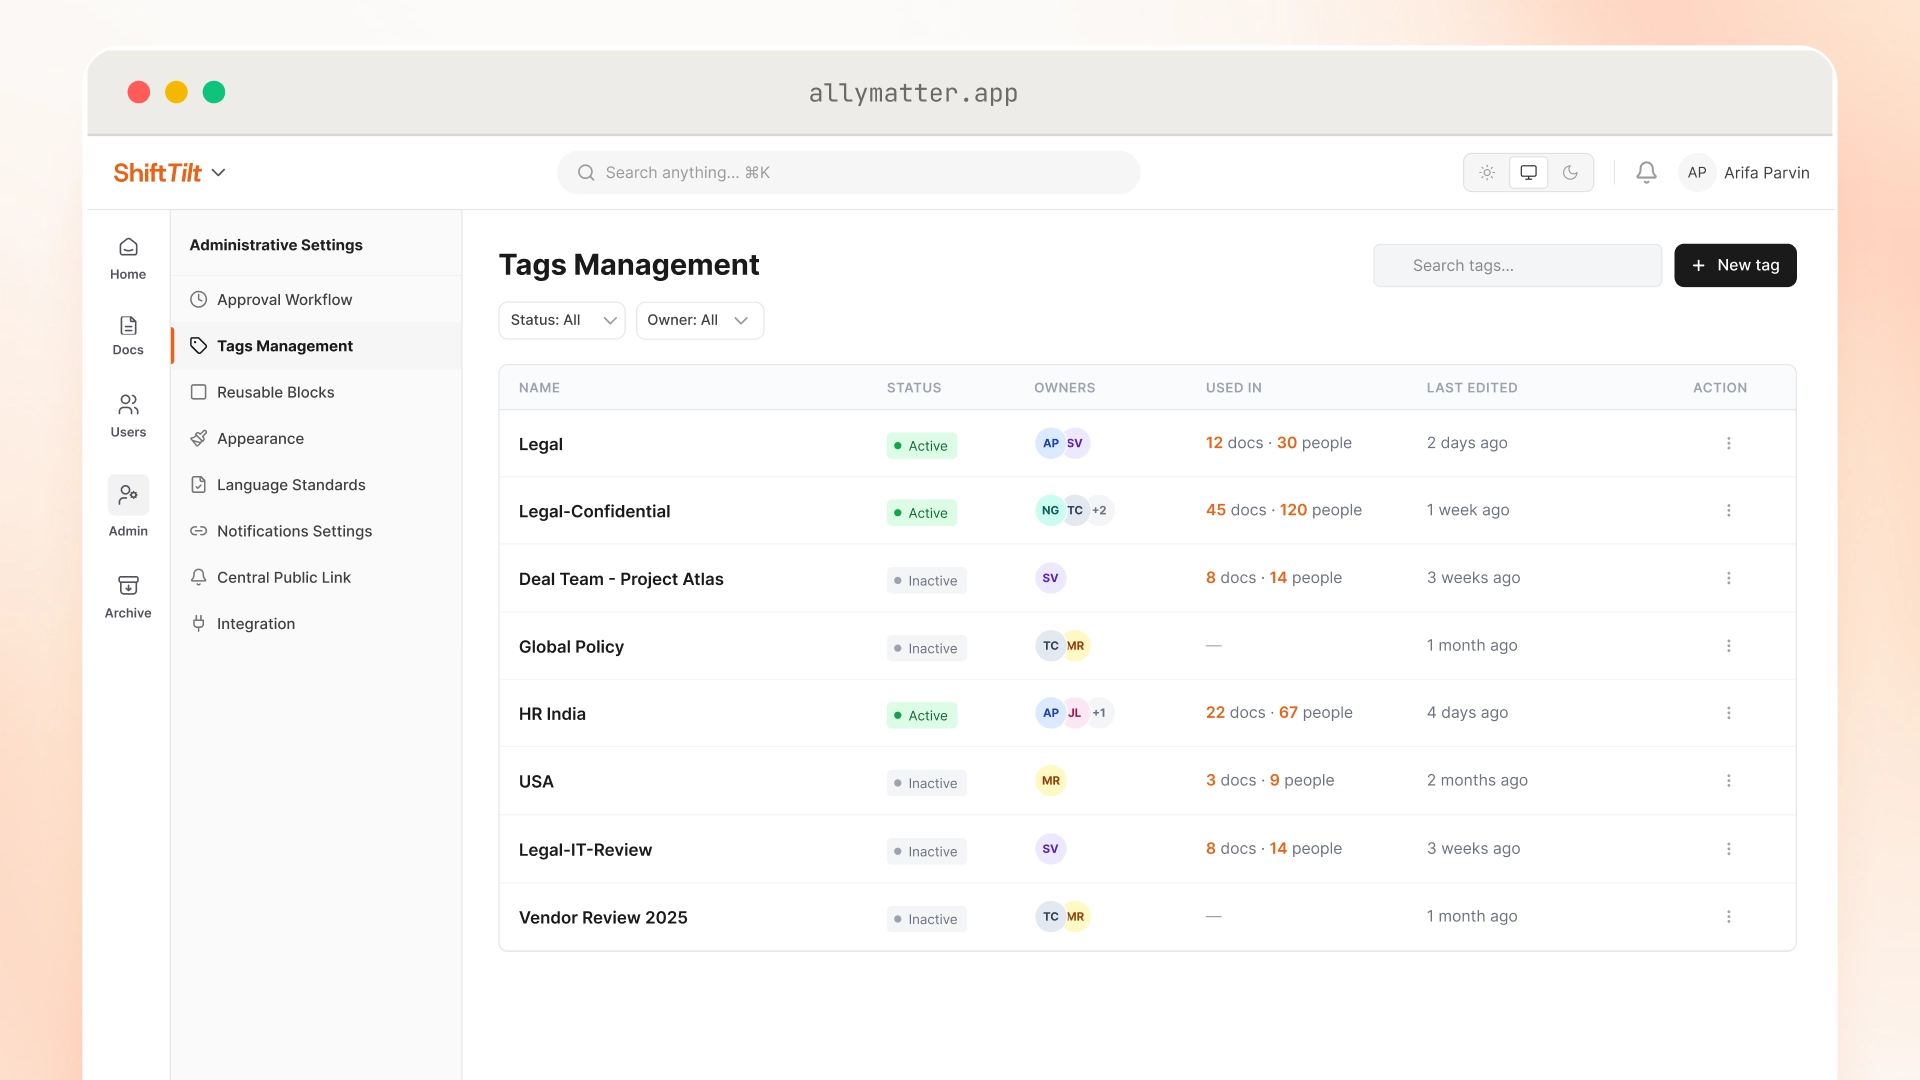Screen dimensions: 1920x1080
Task: Open action menu for Vendor Review 2025
Action: pyautogui.click(x=1728, y=916)
